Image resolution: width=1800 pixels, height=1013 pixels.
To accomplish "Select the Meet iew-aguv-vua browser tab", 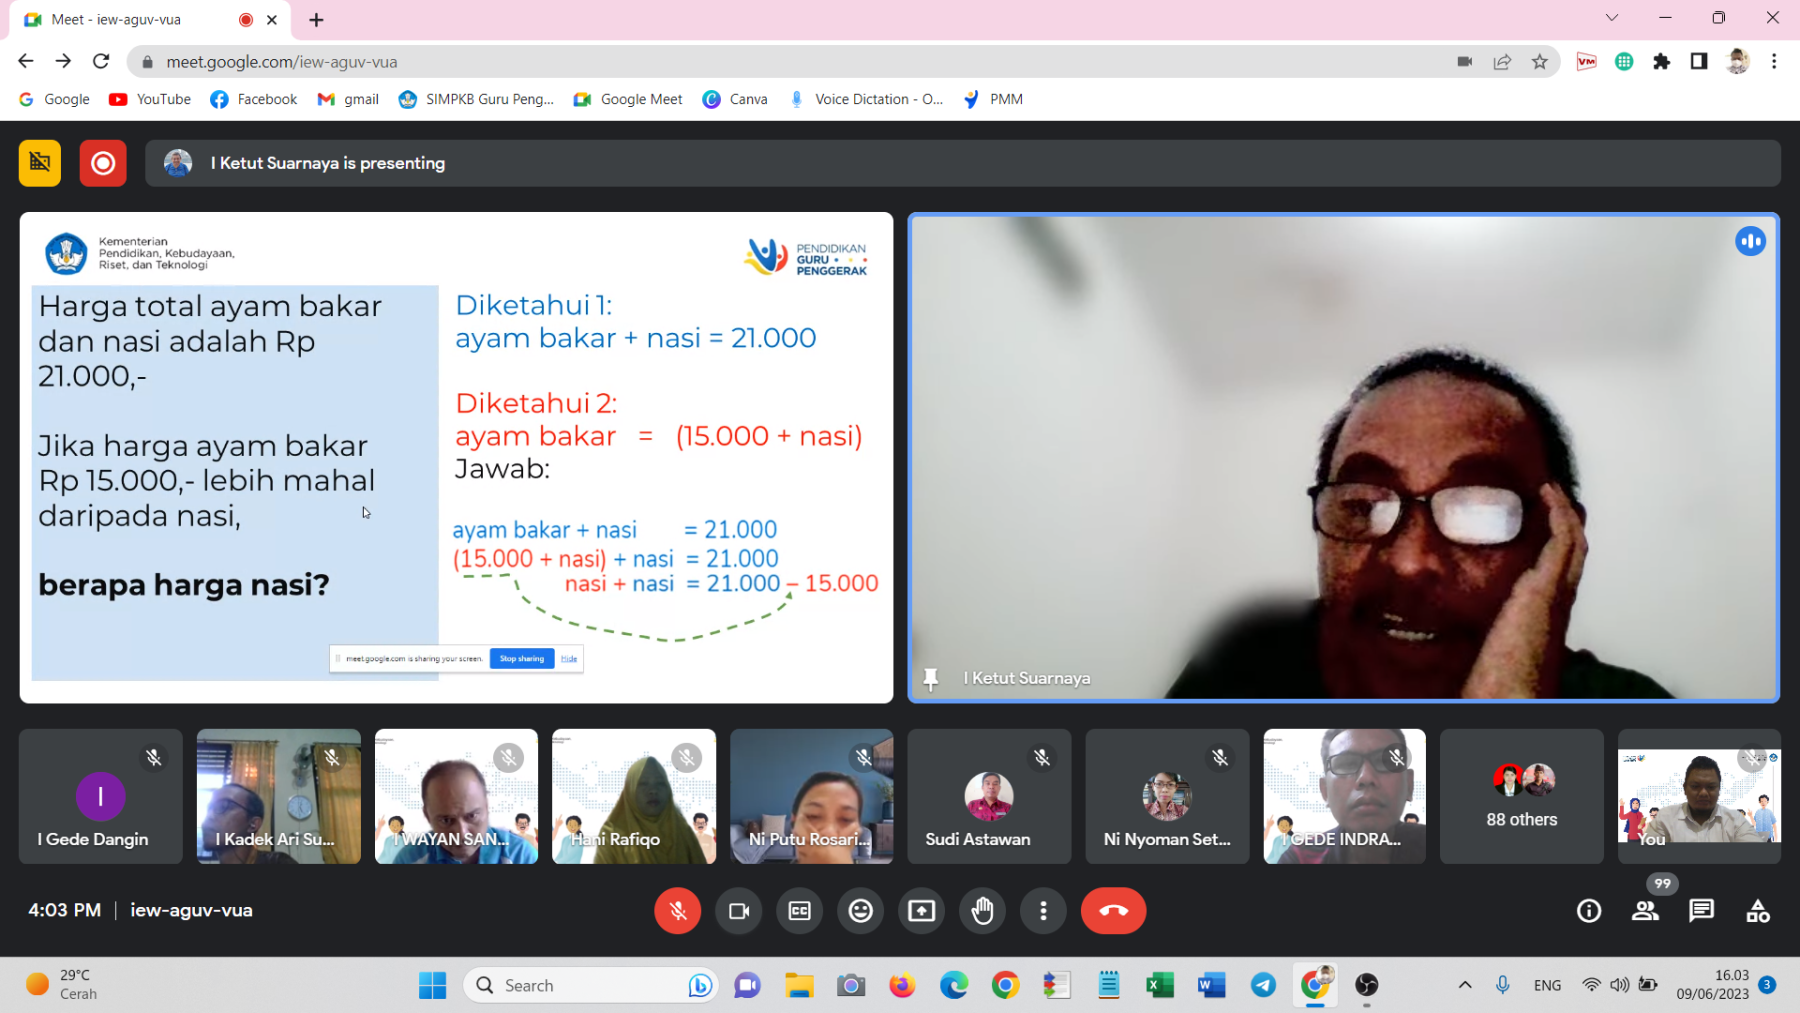I will (x=130, y=20).
